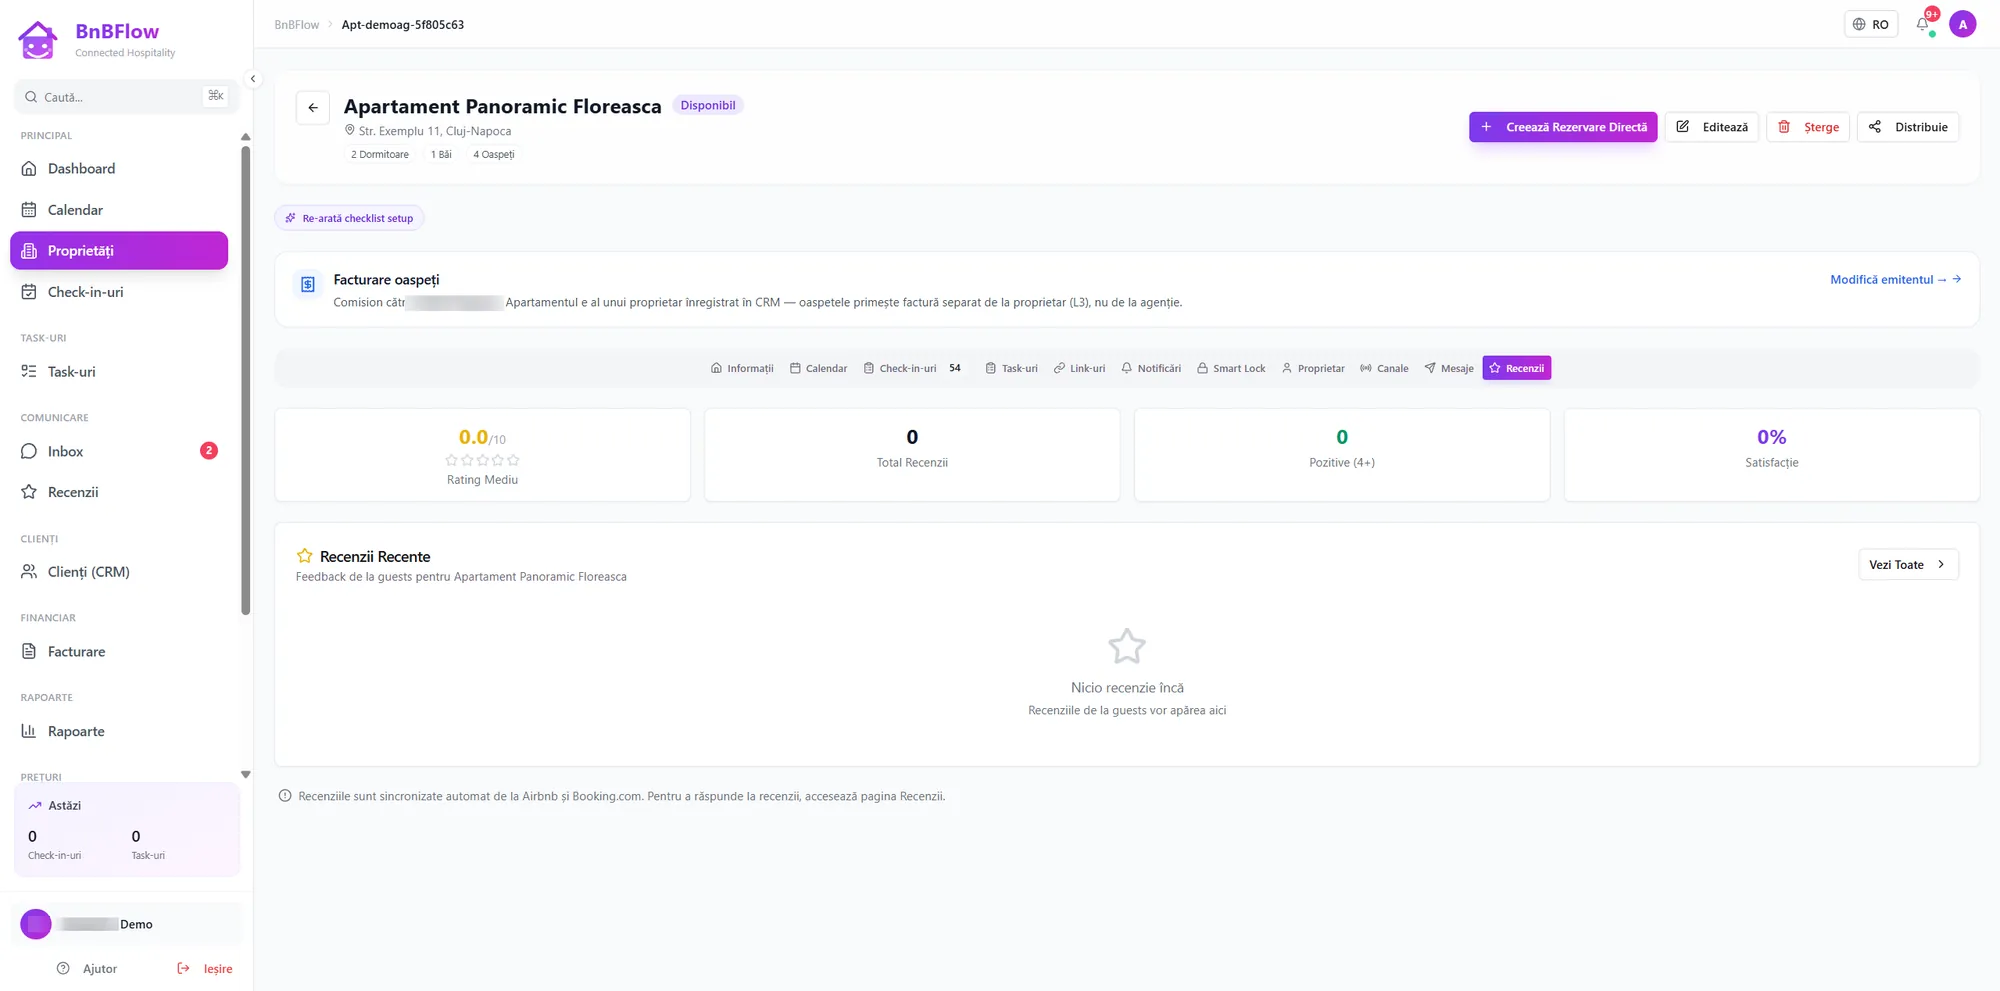This screenshot has height=991, width=2000.
Task: Open the RO language selector
Action: pos(1870,24)
